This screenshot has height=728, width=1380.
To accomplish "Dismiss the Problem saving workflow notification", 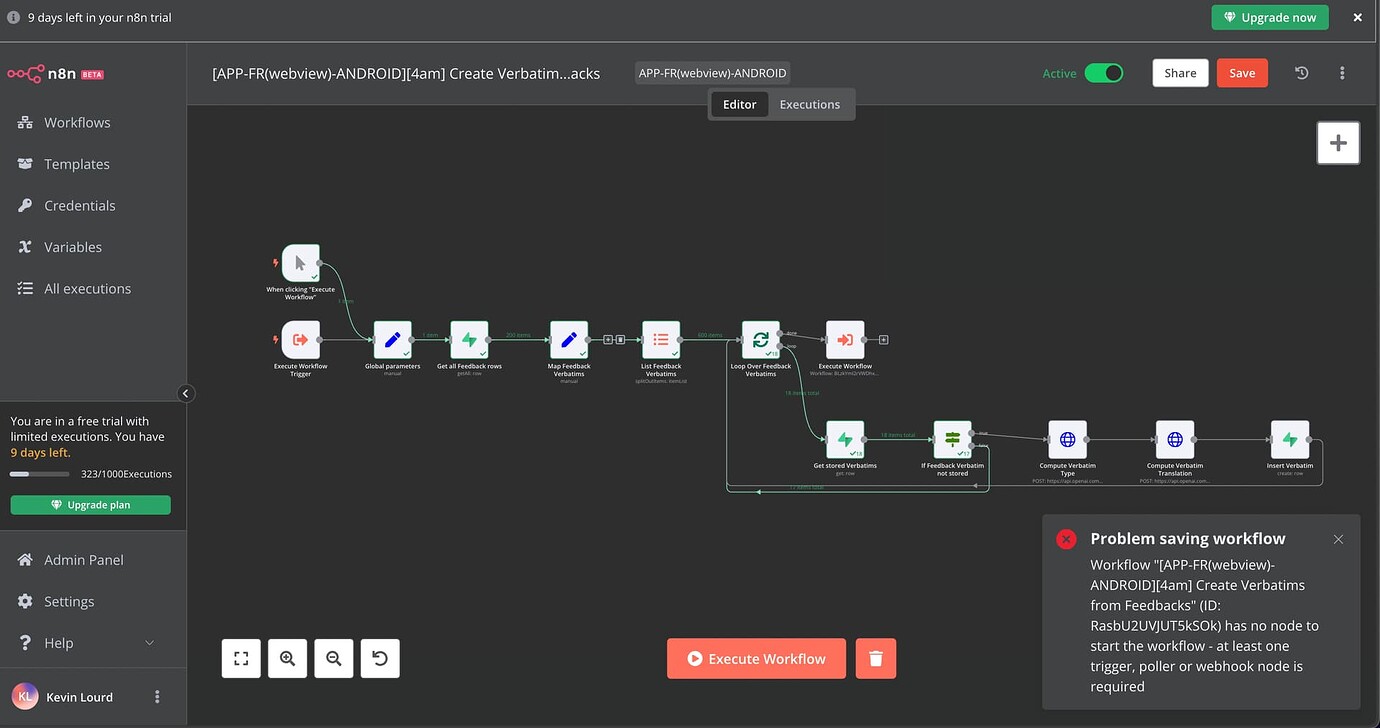I will tap(1338, 539).
